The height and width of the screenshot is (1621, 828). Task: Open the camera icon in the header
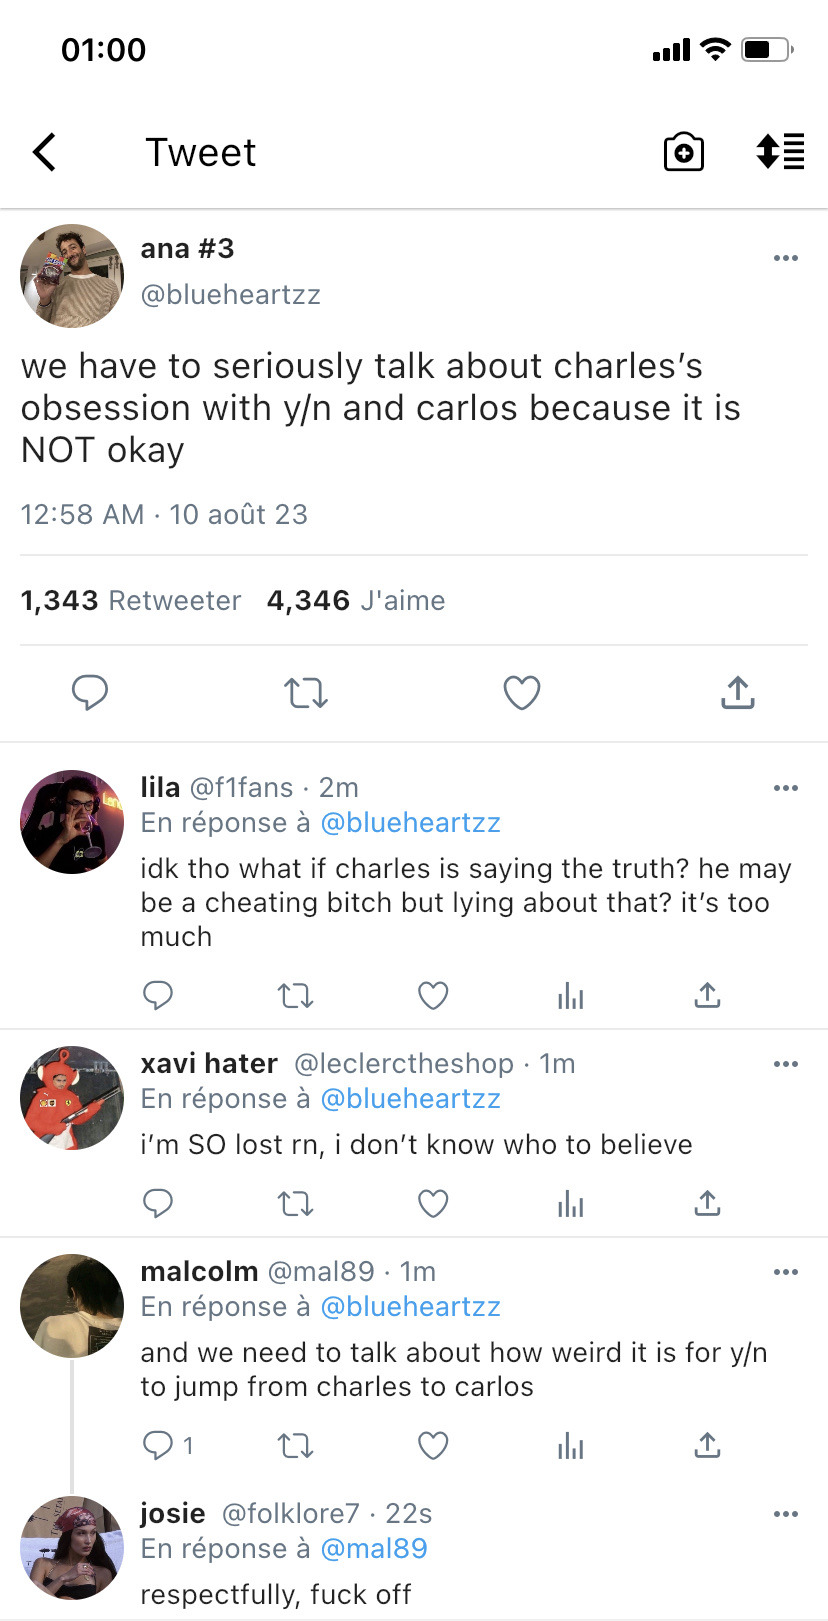684,153
